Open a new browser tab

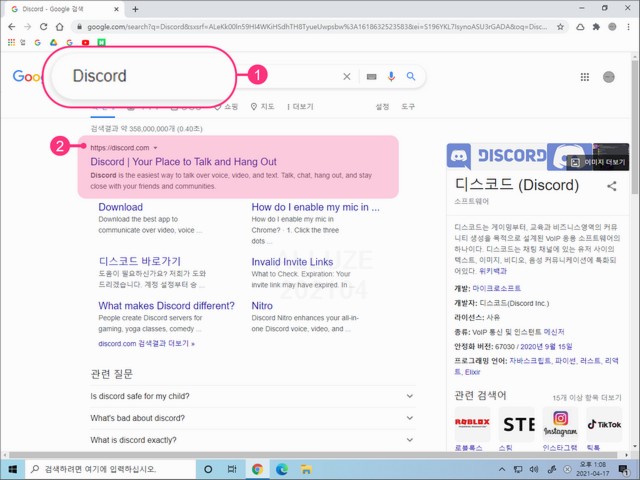136,9
